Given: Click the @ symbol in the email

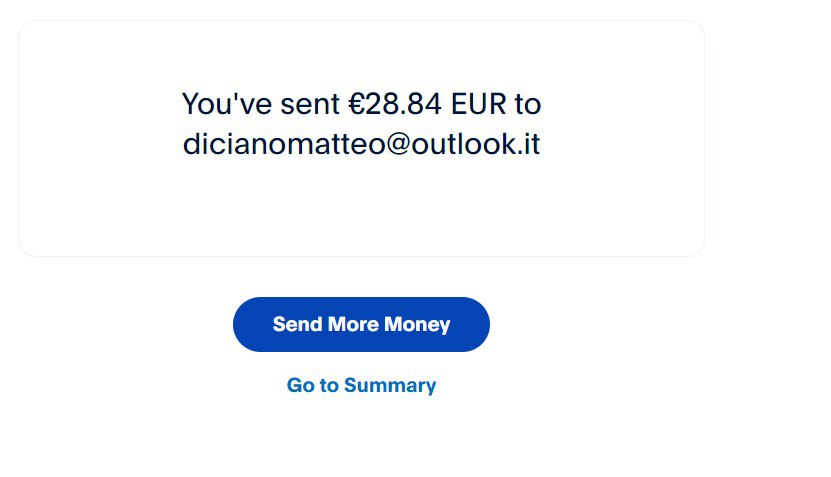Looking at the screenshot, I should coord(398,145).
